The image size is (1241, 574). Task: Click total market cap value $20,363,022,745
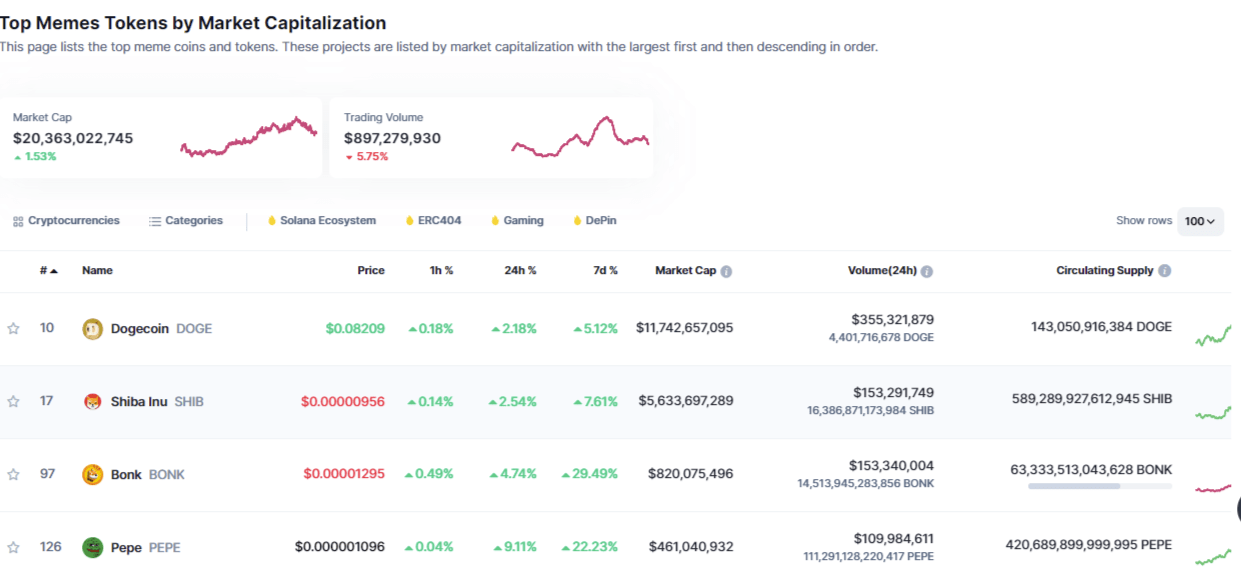(73, 139)
